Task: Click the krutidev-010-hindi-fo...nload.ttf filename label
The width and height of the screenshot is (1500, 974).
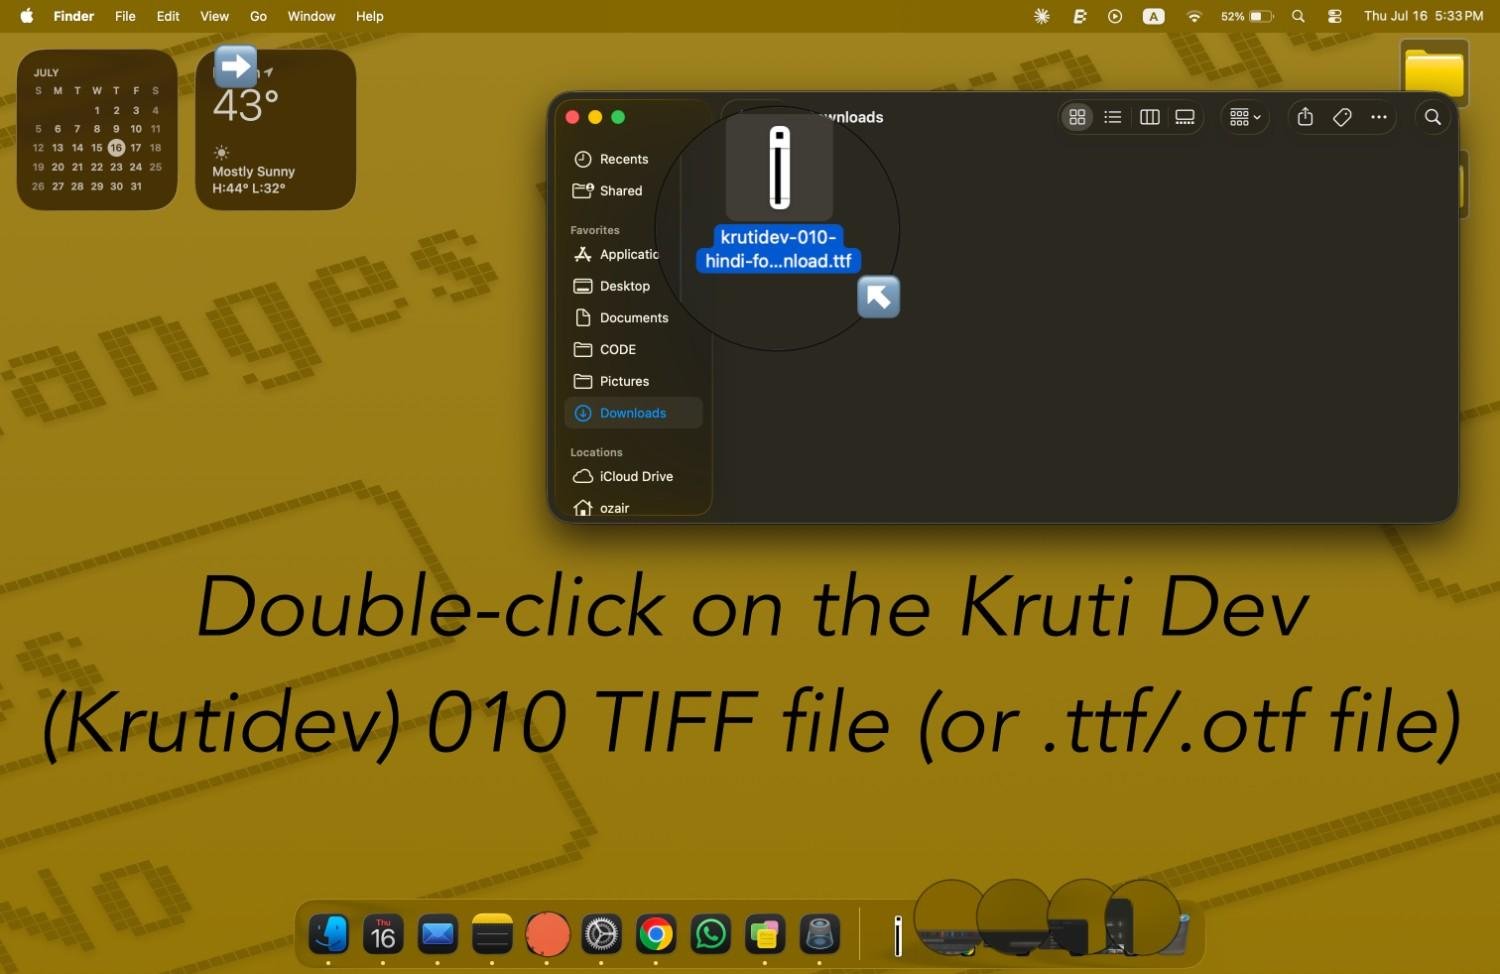Action: (778, 249)
